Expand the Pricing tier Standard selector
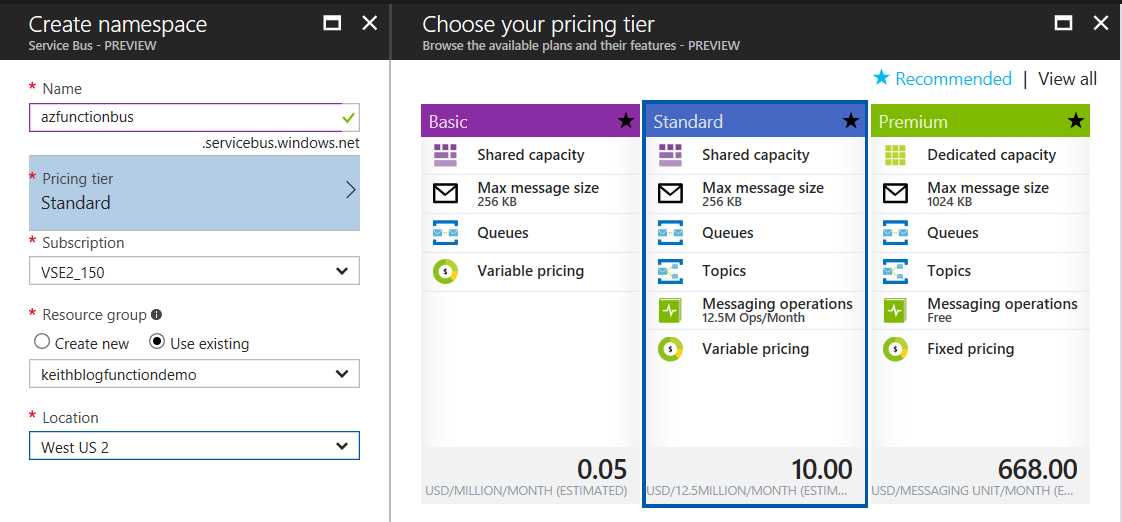The width and height of the screenshot is (1122, 522). 194,191
